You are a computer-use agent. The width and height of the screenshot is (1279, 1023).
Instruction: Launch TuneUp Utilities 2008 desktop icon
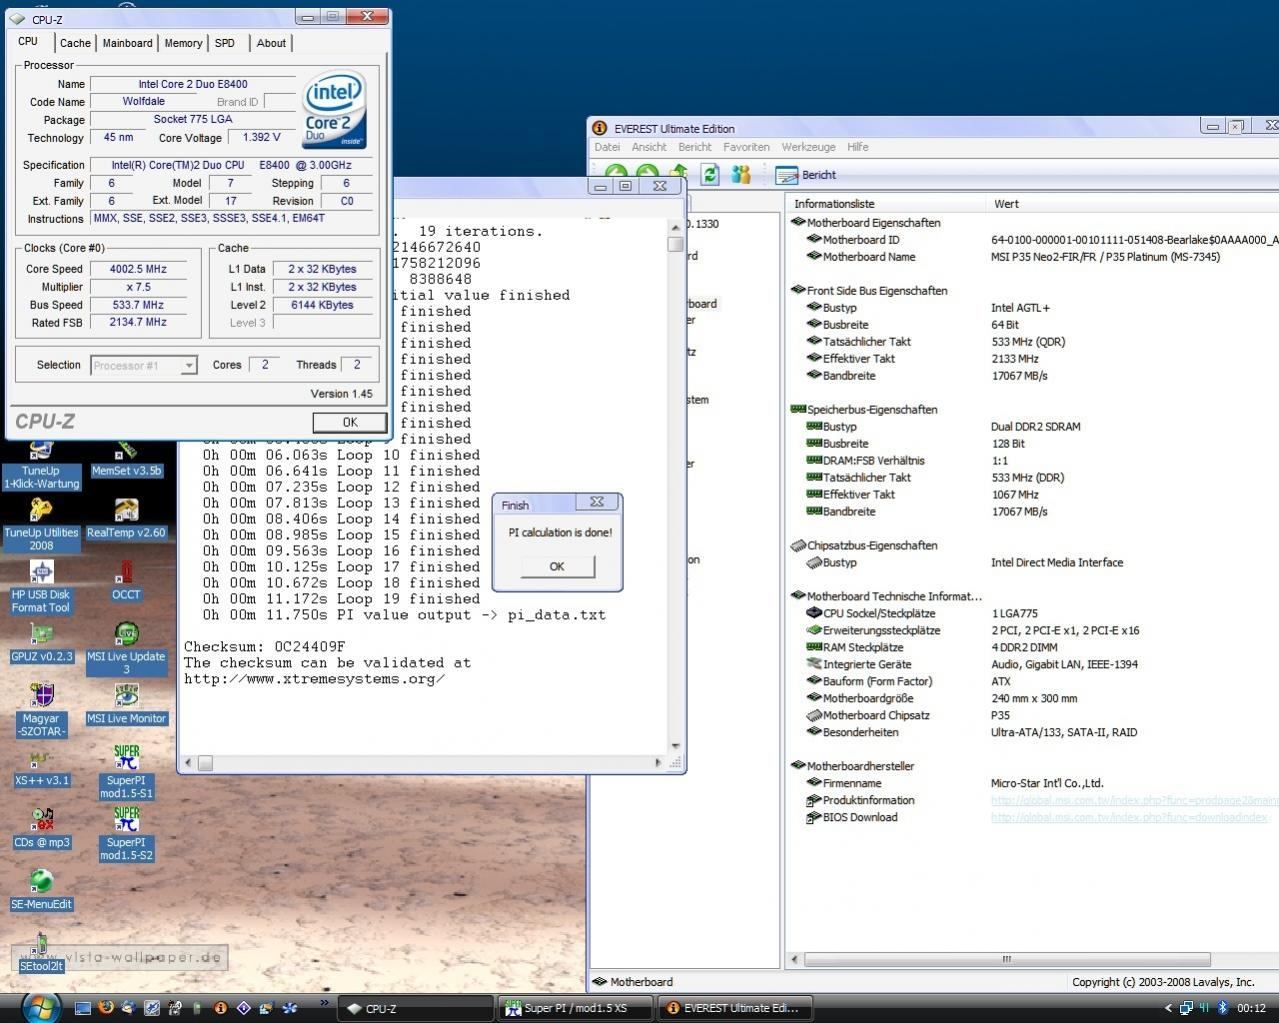click(x=41, y=526)
